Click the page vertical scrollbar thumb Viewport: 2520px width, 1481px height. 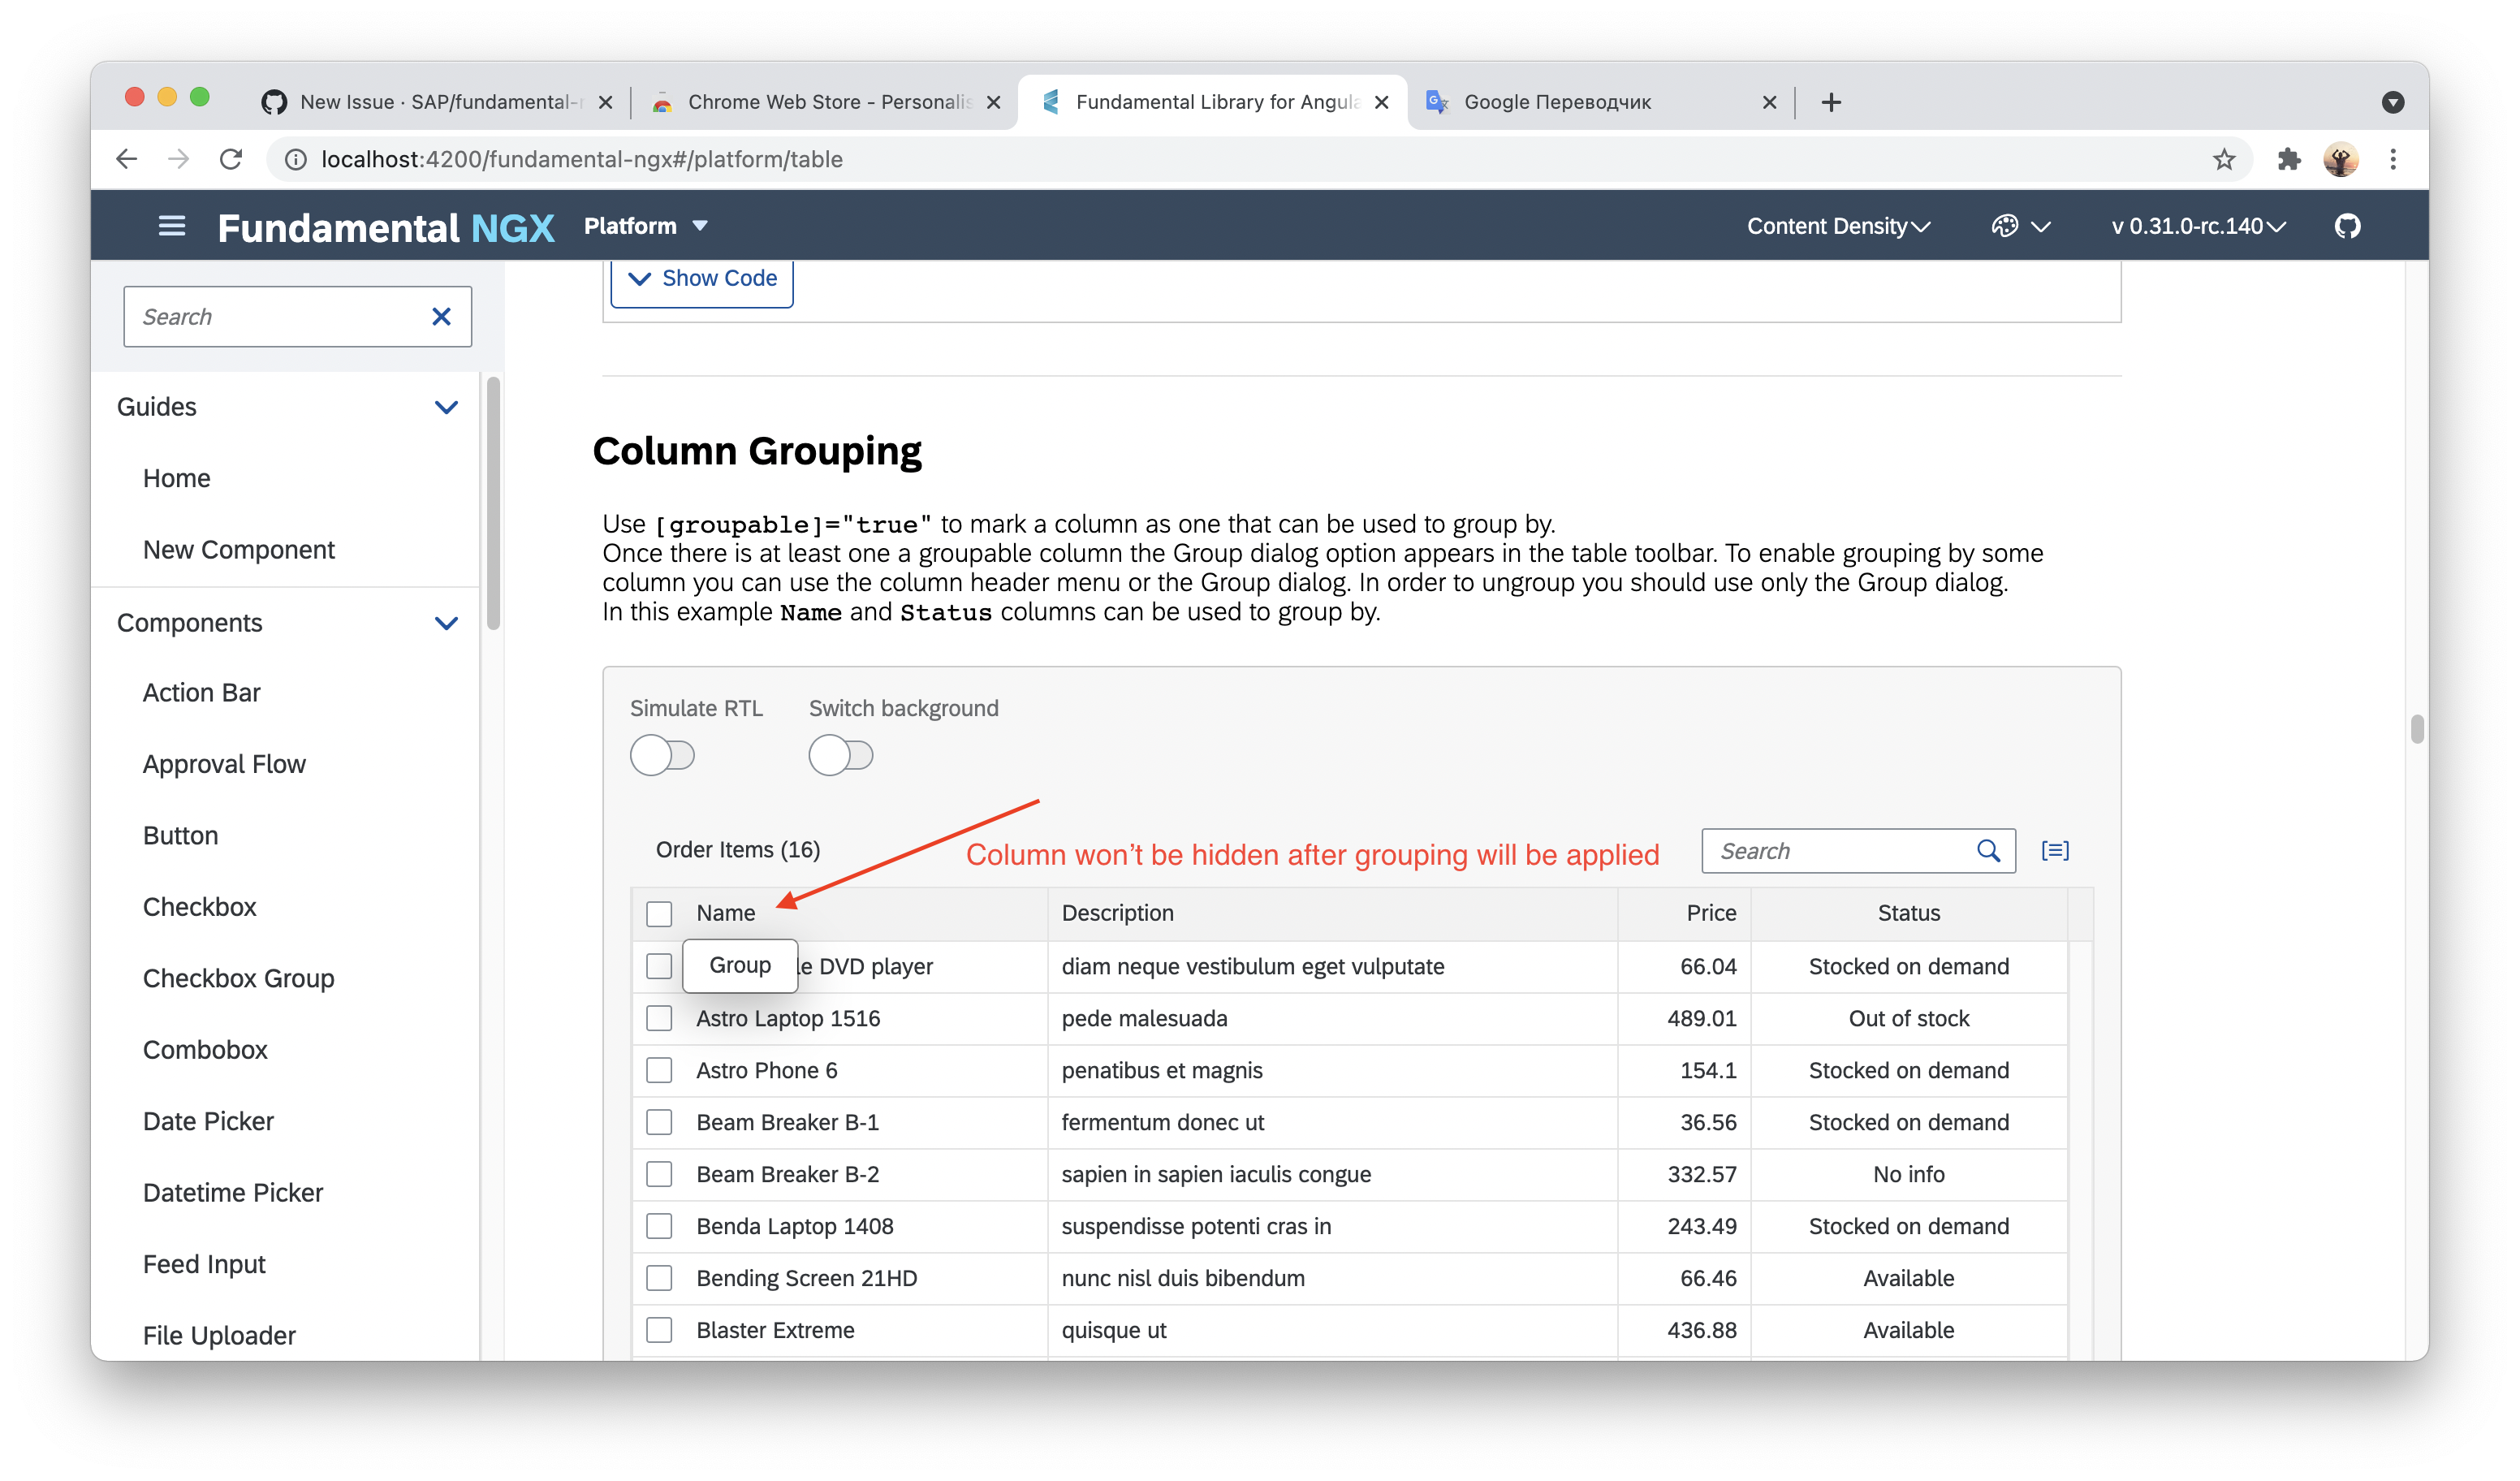[2417, 729]
